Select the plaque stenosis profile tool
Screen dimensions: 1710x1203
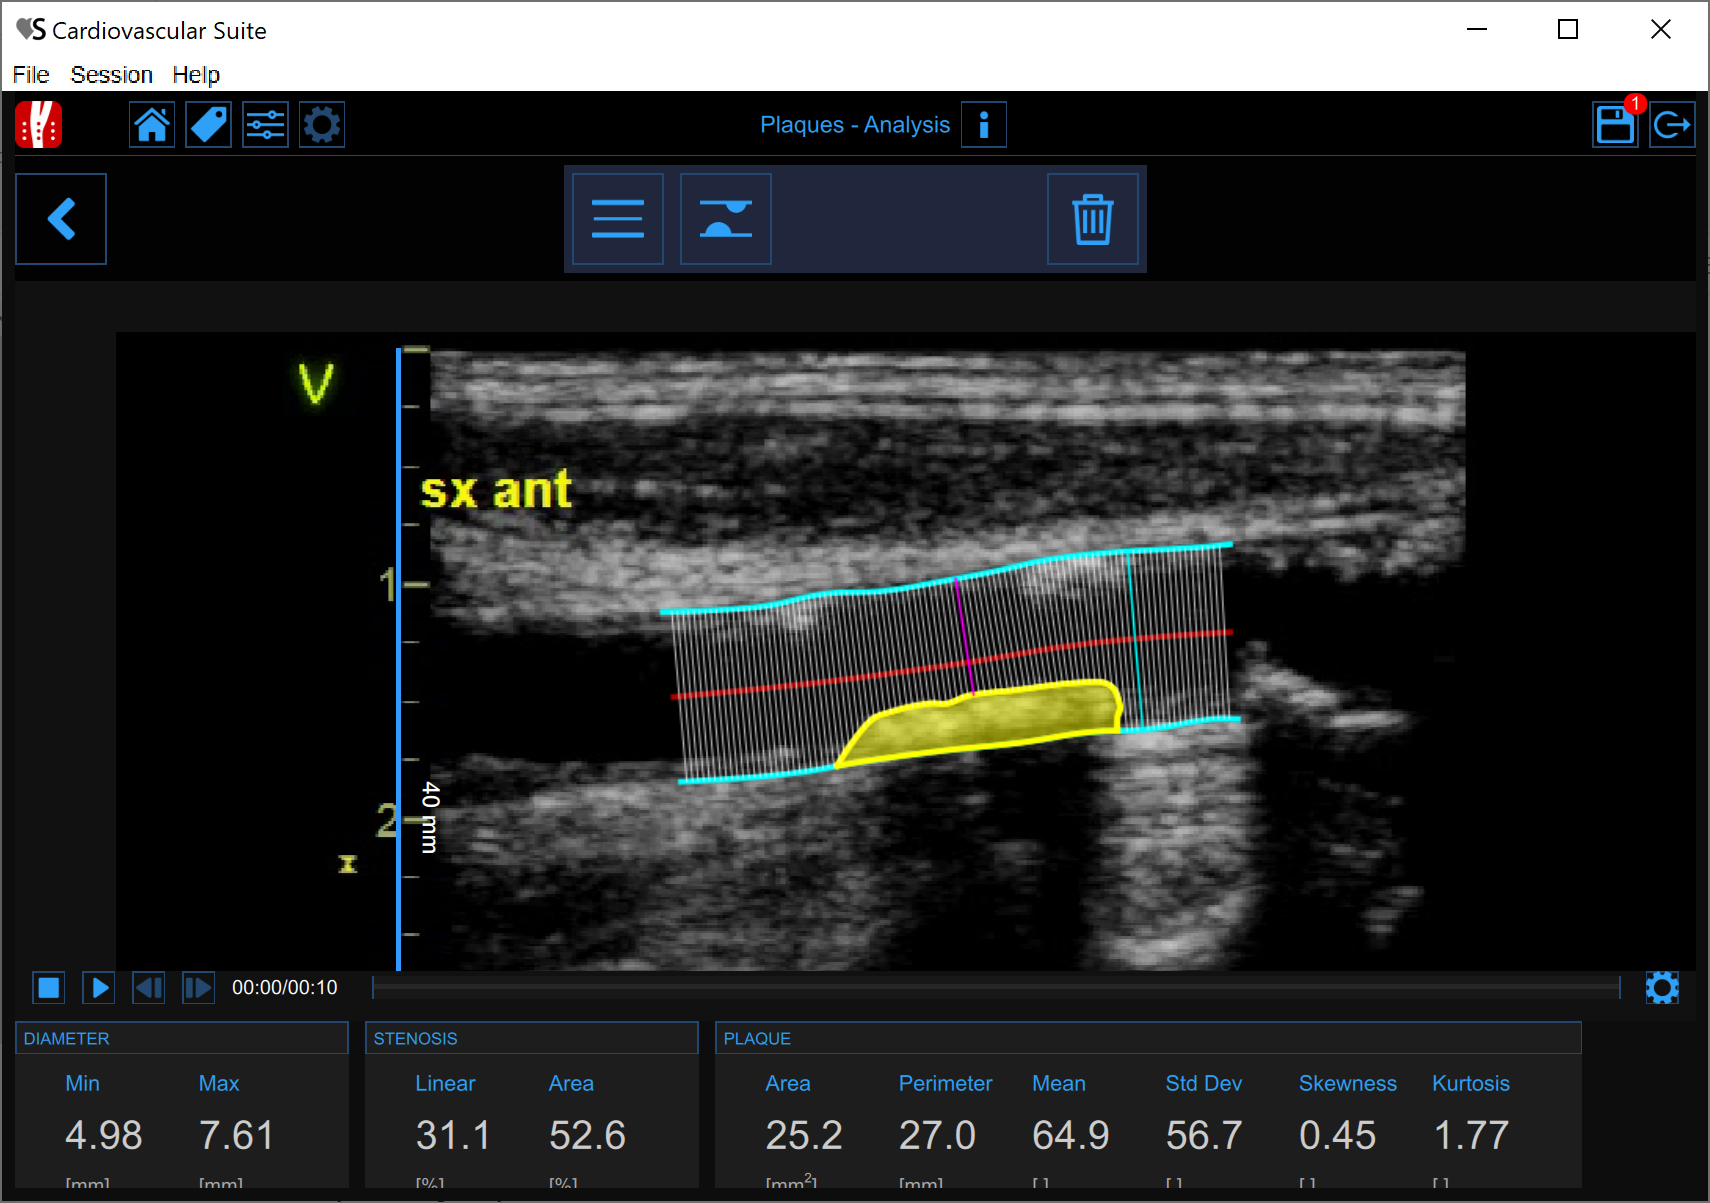tap(726, 219)
